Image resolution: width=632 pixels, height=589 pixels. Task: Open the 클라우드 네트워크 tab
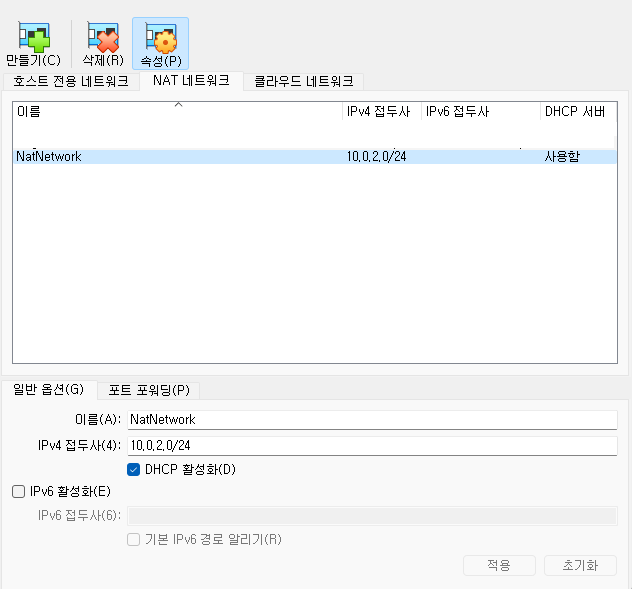coord(304,81)
